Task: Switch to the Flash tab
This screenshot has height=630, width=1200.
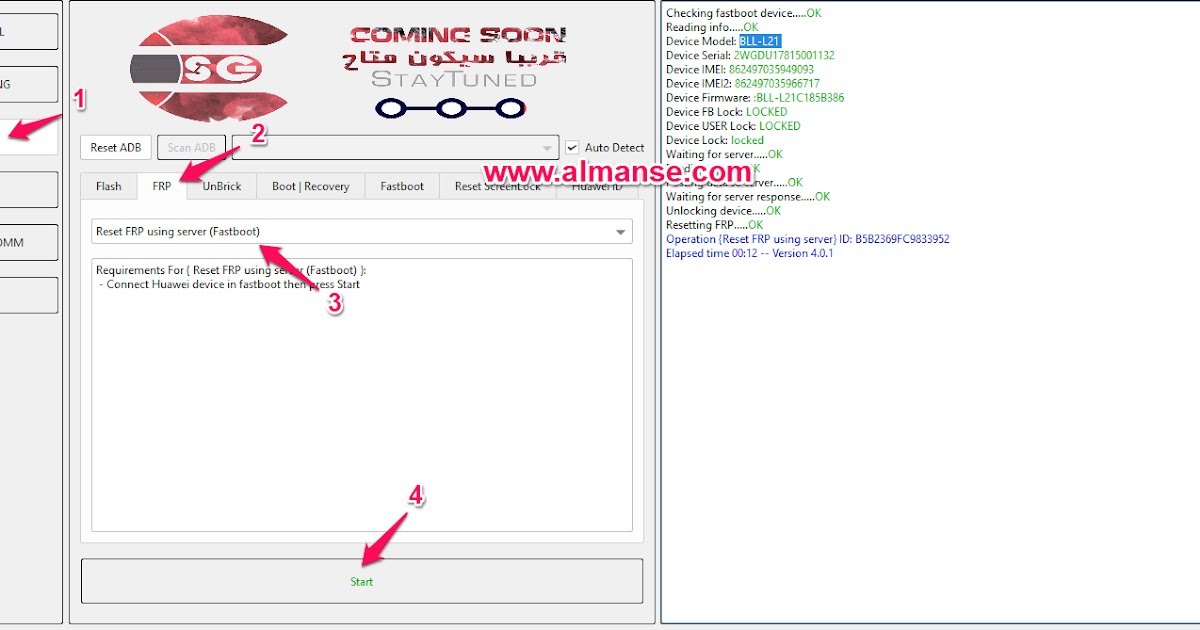Action: click(x=108, y=186)
